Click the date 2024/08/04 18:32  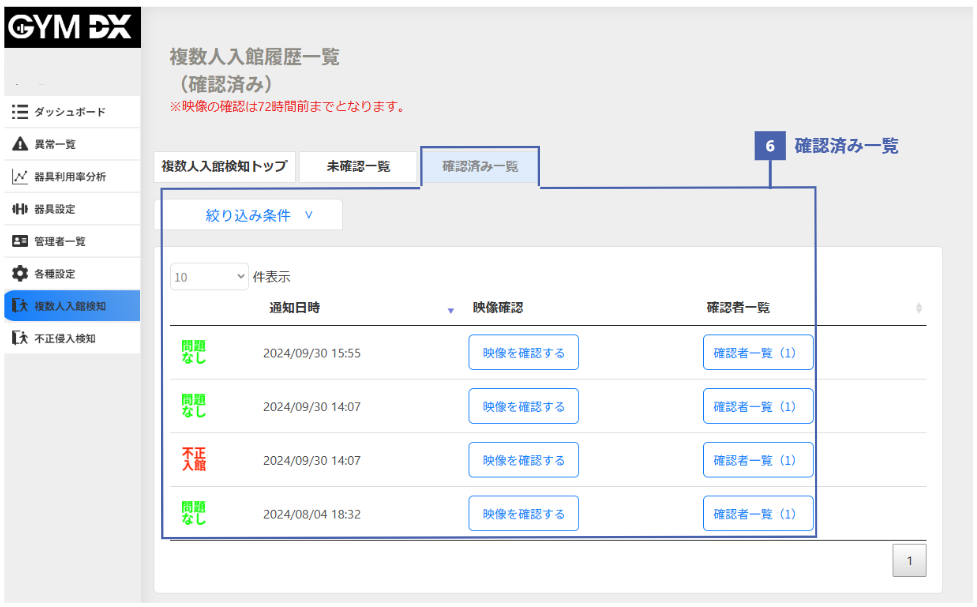[x=312, y=514]
